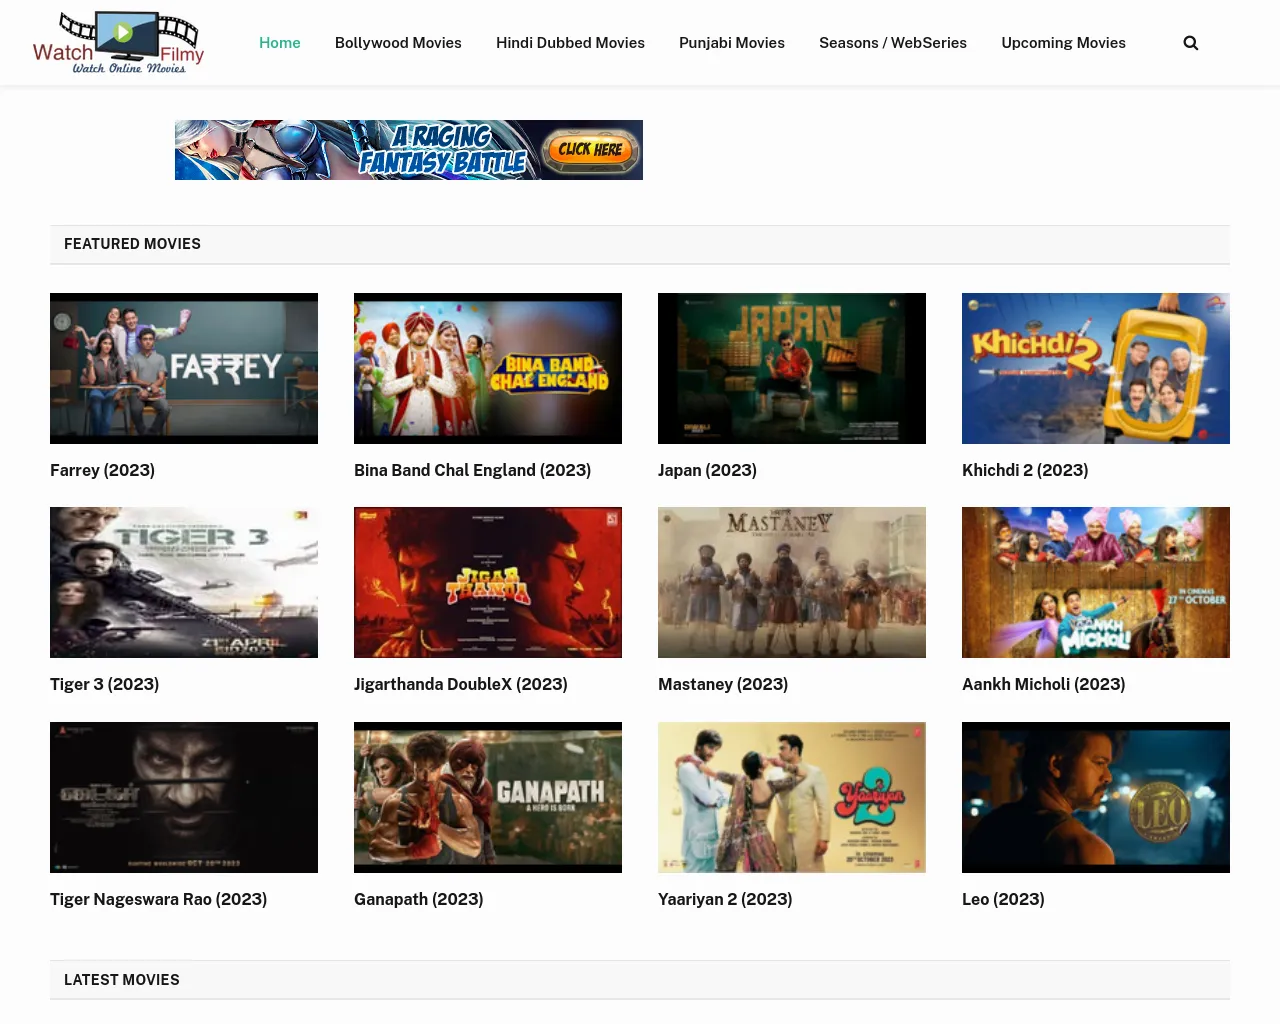
Task: Click the LATEST MOVIES section heading
Action: (122, 980)
